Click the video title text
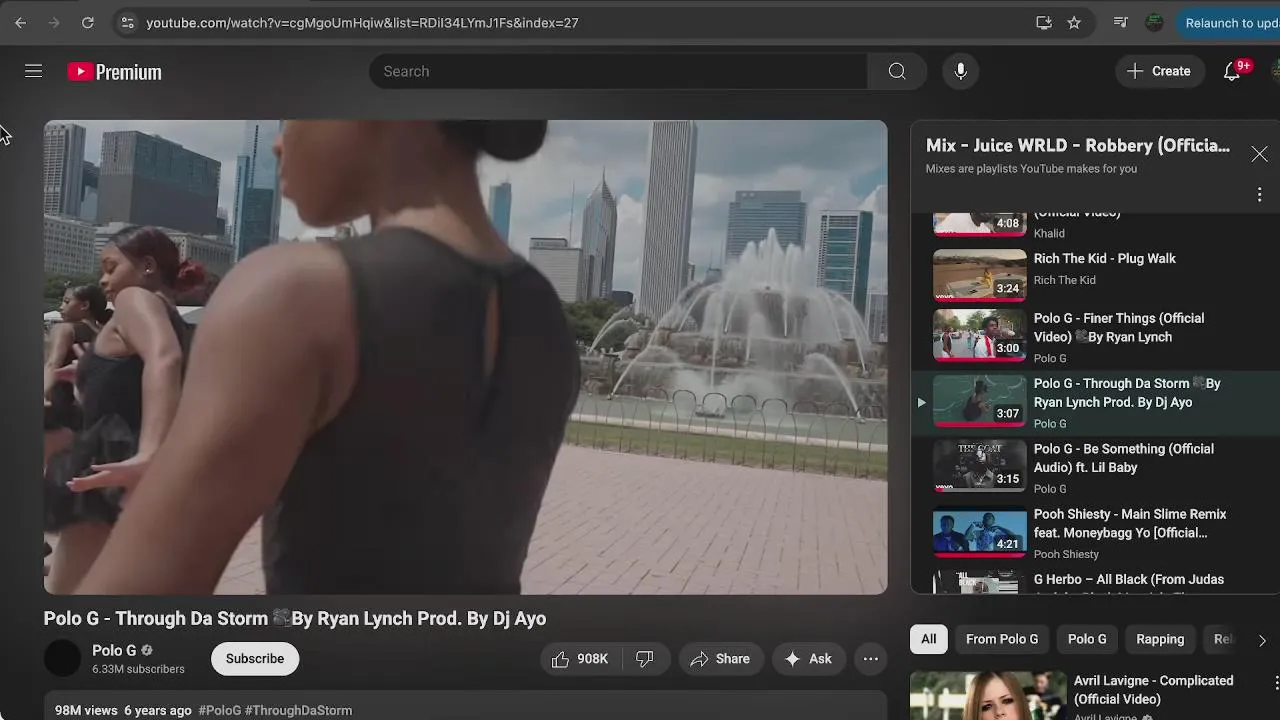The image size is (1280, 720). pyautogui.click(x=295, y=618)
